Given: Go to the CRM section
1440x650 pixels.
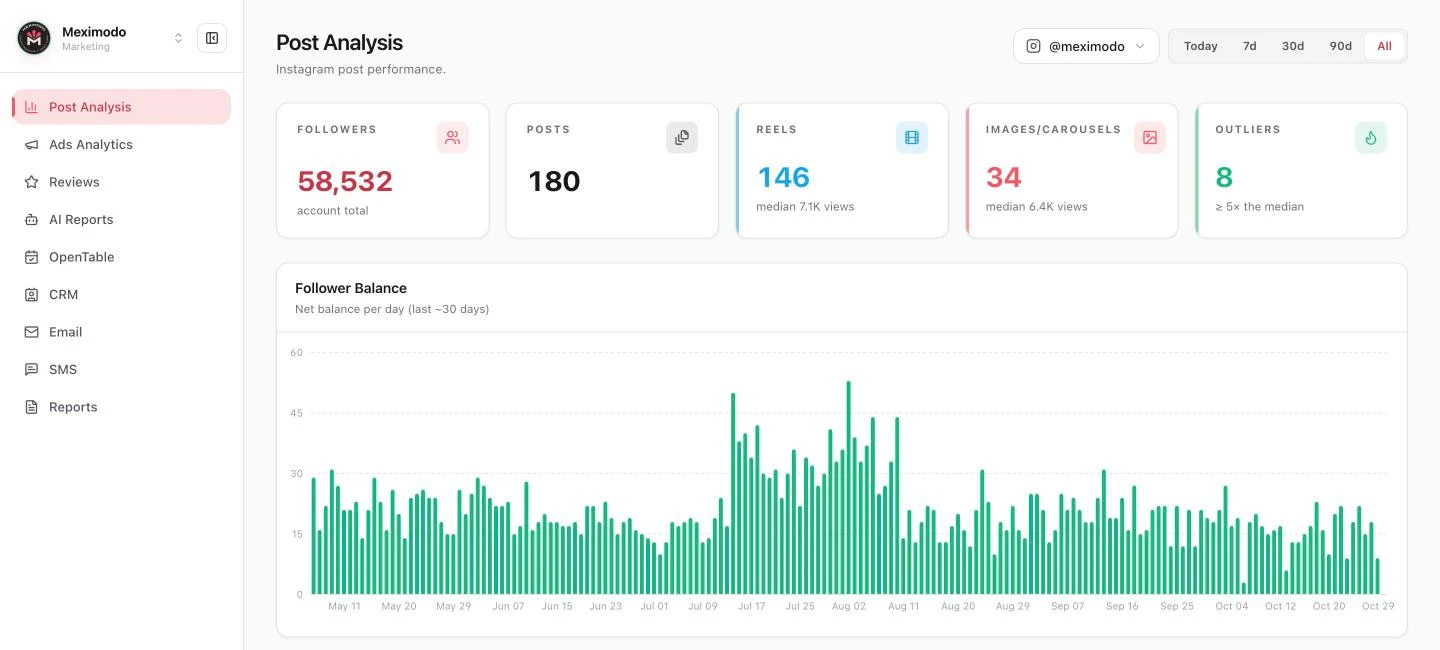Looking at the screenshot, I should click(121, 294).
